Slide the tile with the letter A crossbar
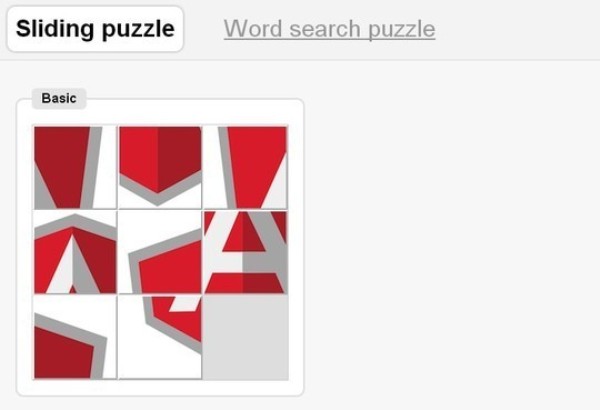This screenshot has width=600, height=410. (245, 253)
